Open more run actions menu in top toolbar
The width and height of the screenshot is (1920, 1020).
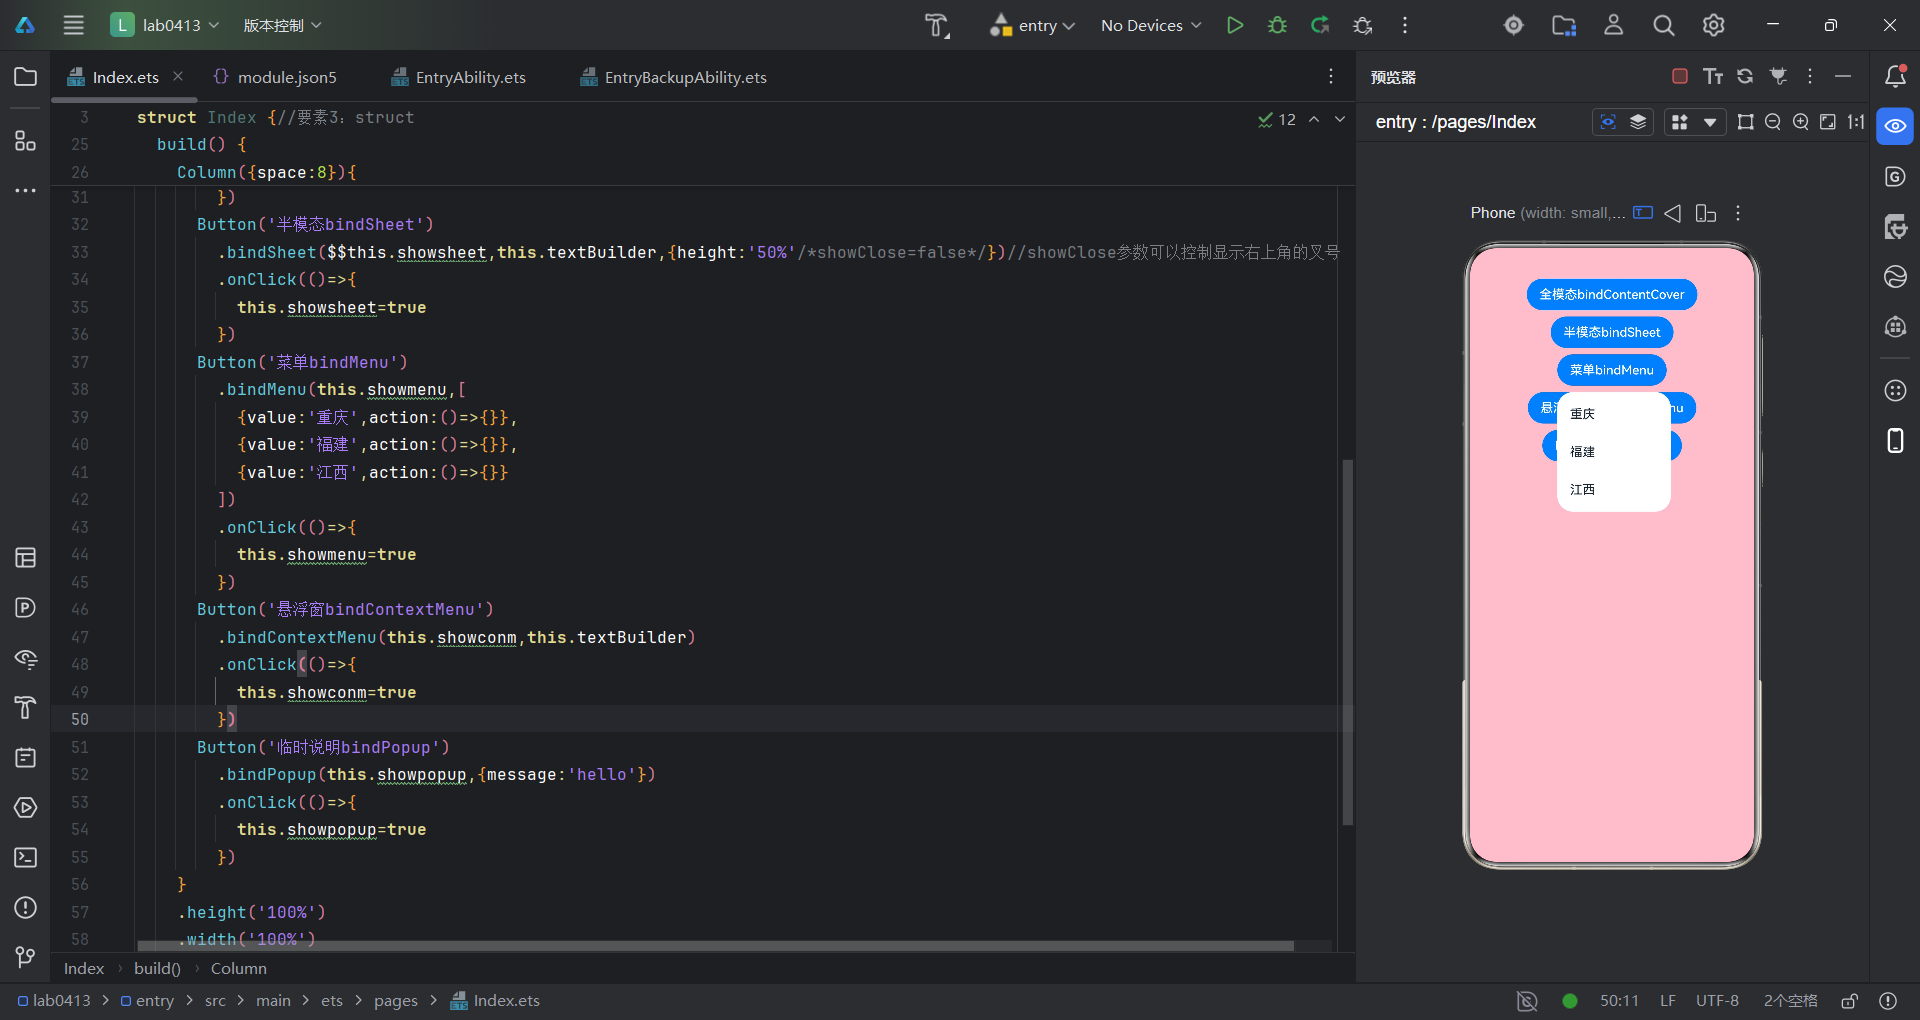click(x=1405, y=25)
